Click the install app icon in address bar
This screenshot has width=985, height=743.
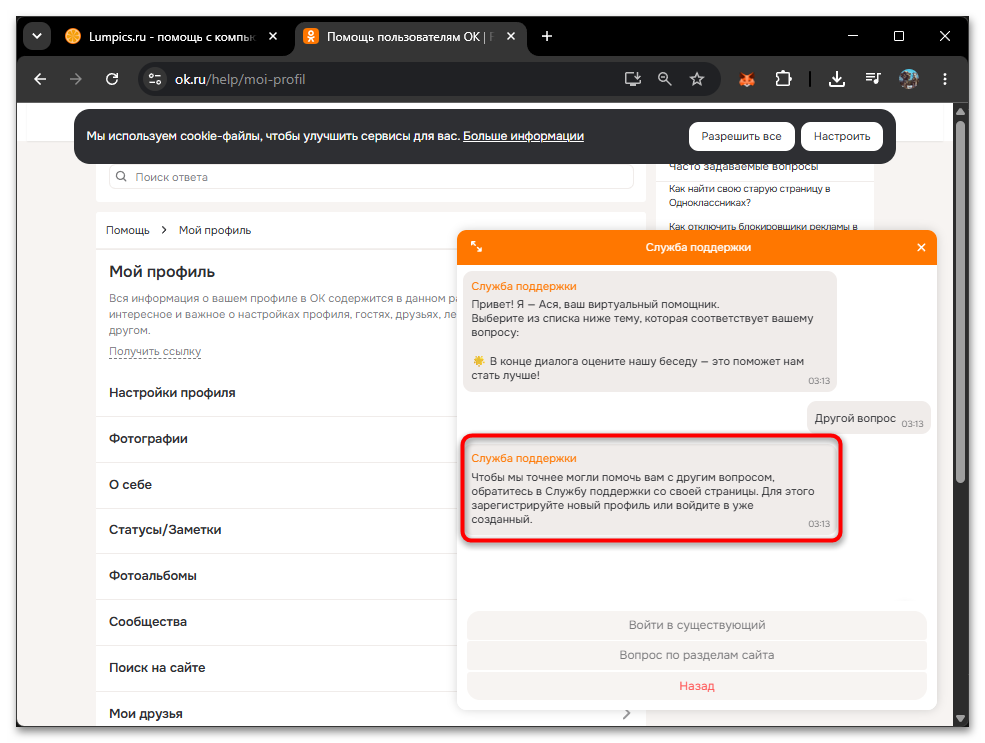pos(633,79)
